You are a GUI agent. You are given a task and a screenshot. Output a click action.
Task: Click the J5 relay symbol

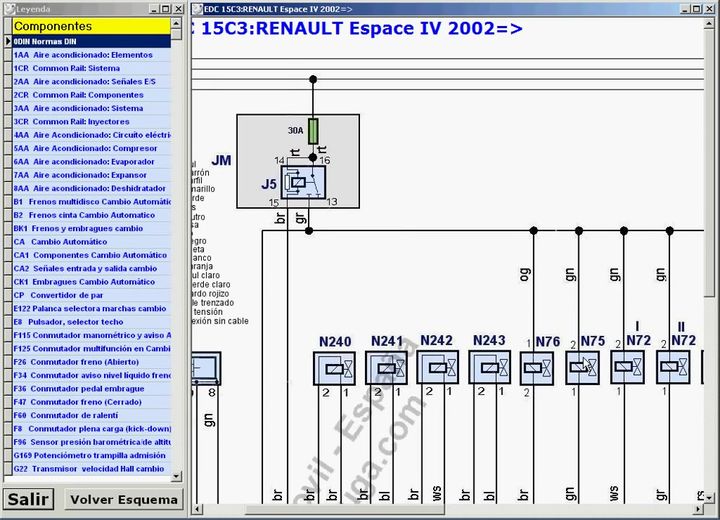(303, 182)
